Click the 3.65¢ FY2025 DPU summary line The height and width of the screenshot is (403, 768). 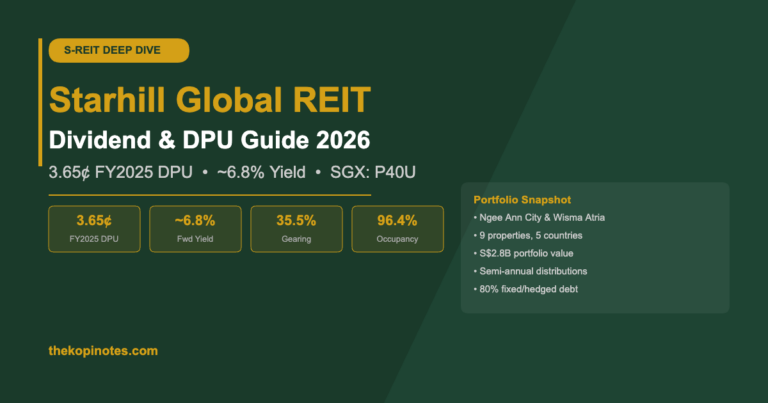[x=232, y=172]
